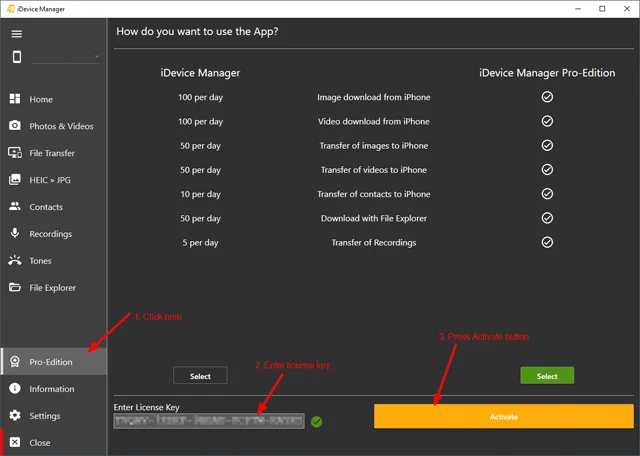640x456 pixels.
Task: Click 'Download with File Explorer' text
Action: [x=373, y=218]
